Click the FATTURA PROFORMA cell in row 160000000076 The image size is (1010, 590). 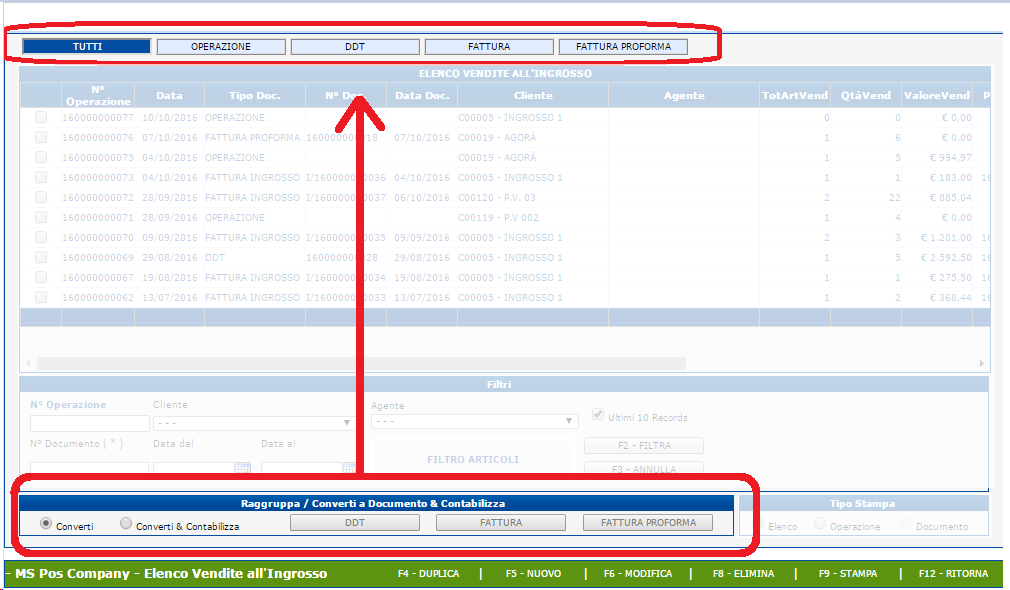(252, 138)
